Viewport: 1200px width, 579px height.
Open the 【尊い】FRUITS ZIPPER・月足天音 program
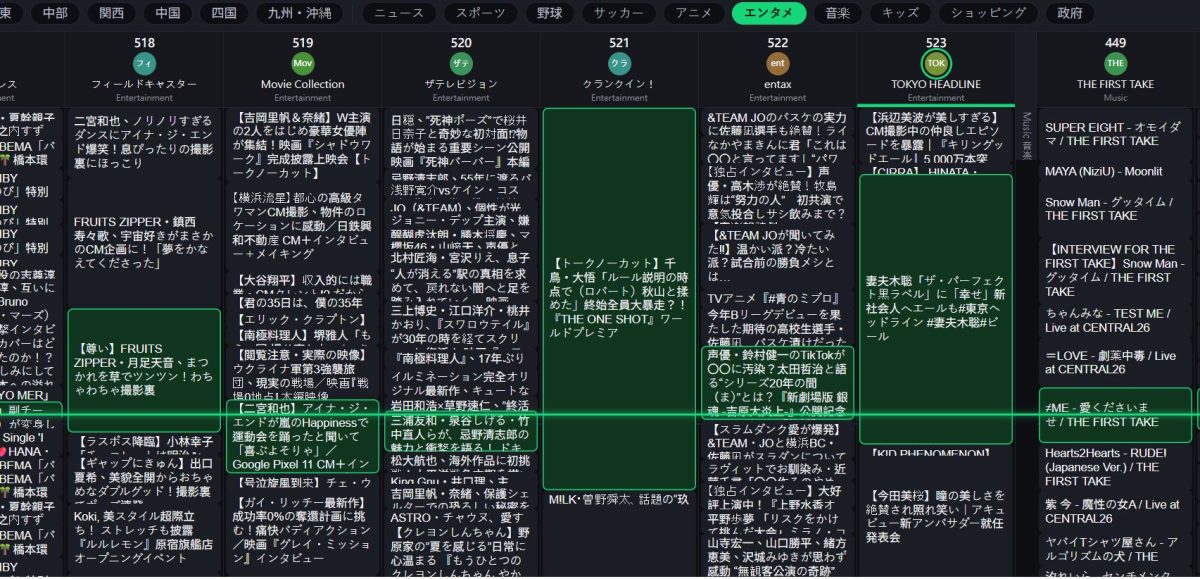click(x=145, y=369)
